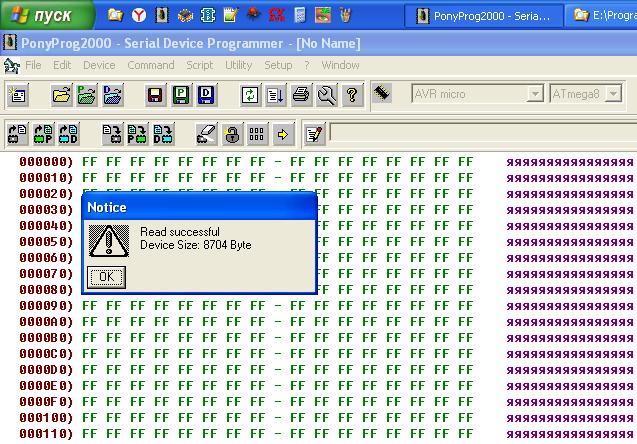The image size is (637, 444).
Task: Open the Utility menu
Action: tap(239, 65)
